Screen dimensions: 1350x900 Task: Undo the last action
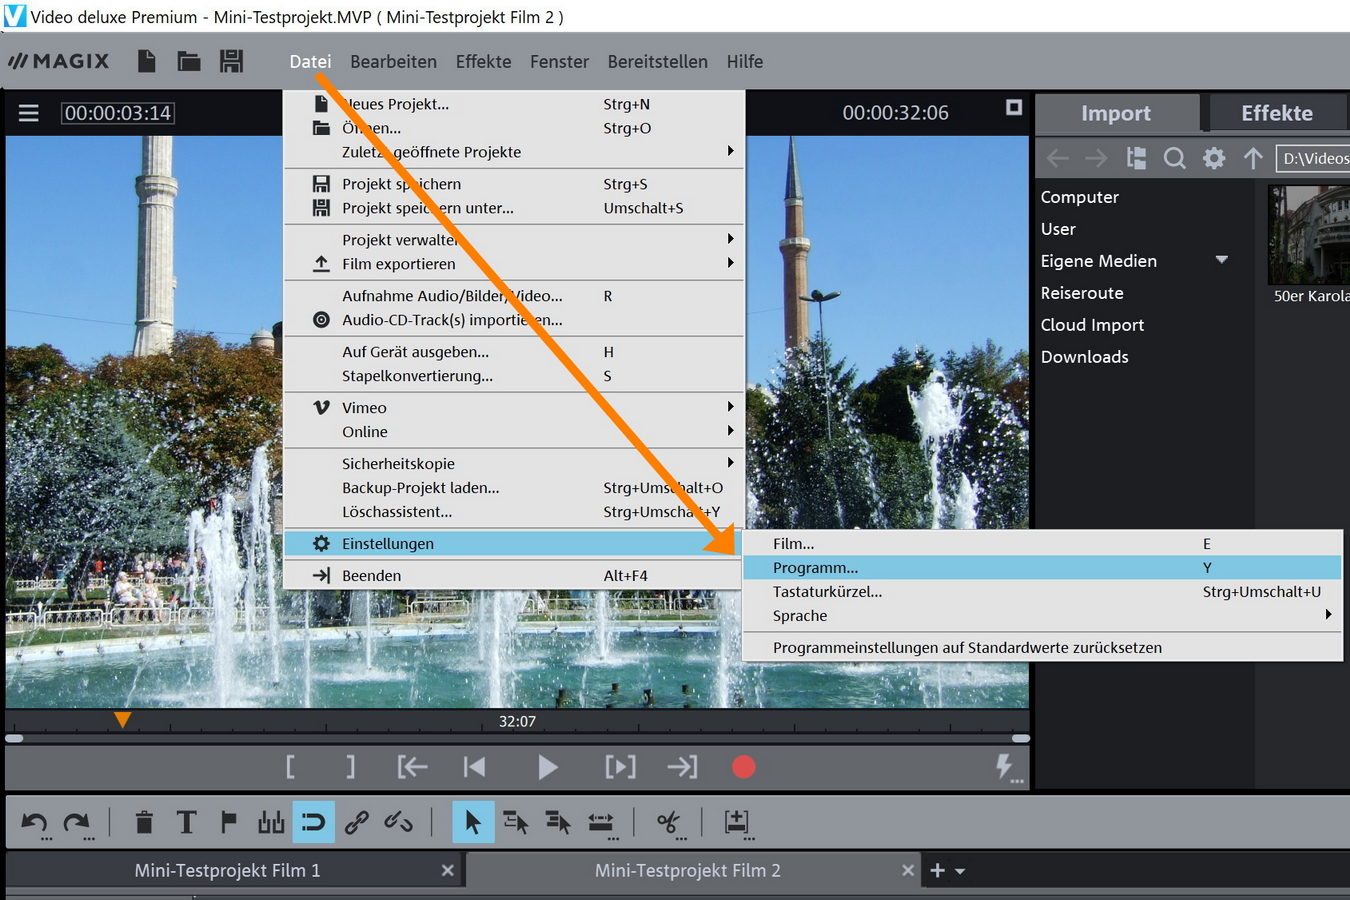pos(35,824)
